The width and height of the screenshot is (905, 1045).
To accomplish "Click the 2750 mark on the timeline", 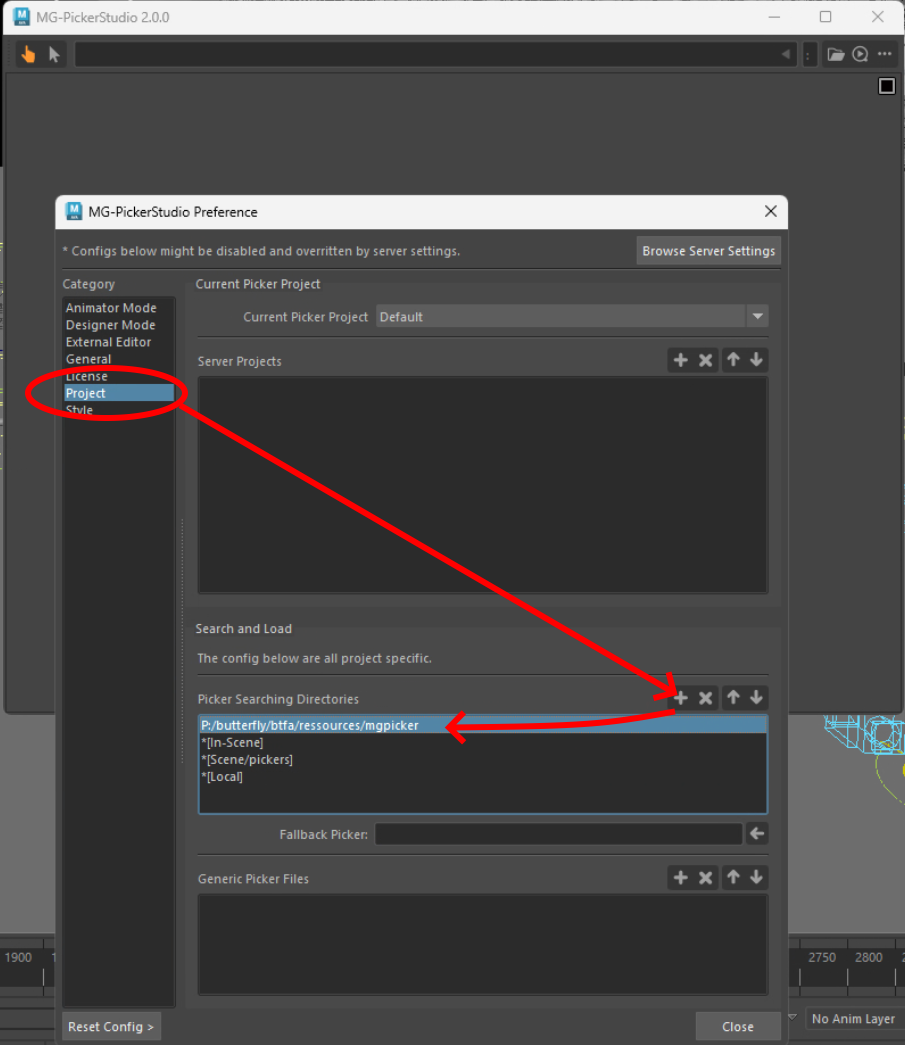I will point(822,957).
